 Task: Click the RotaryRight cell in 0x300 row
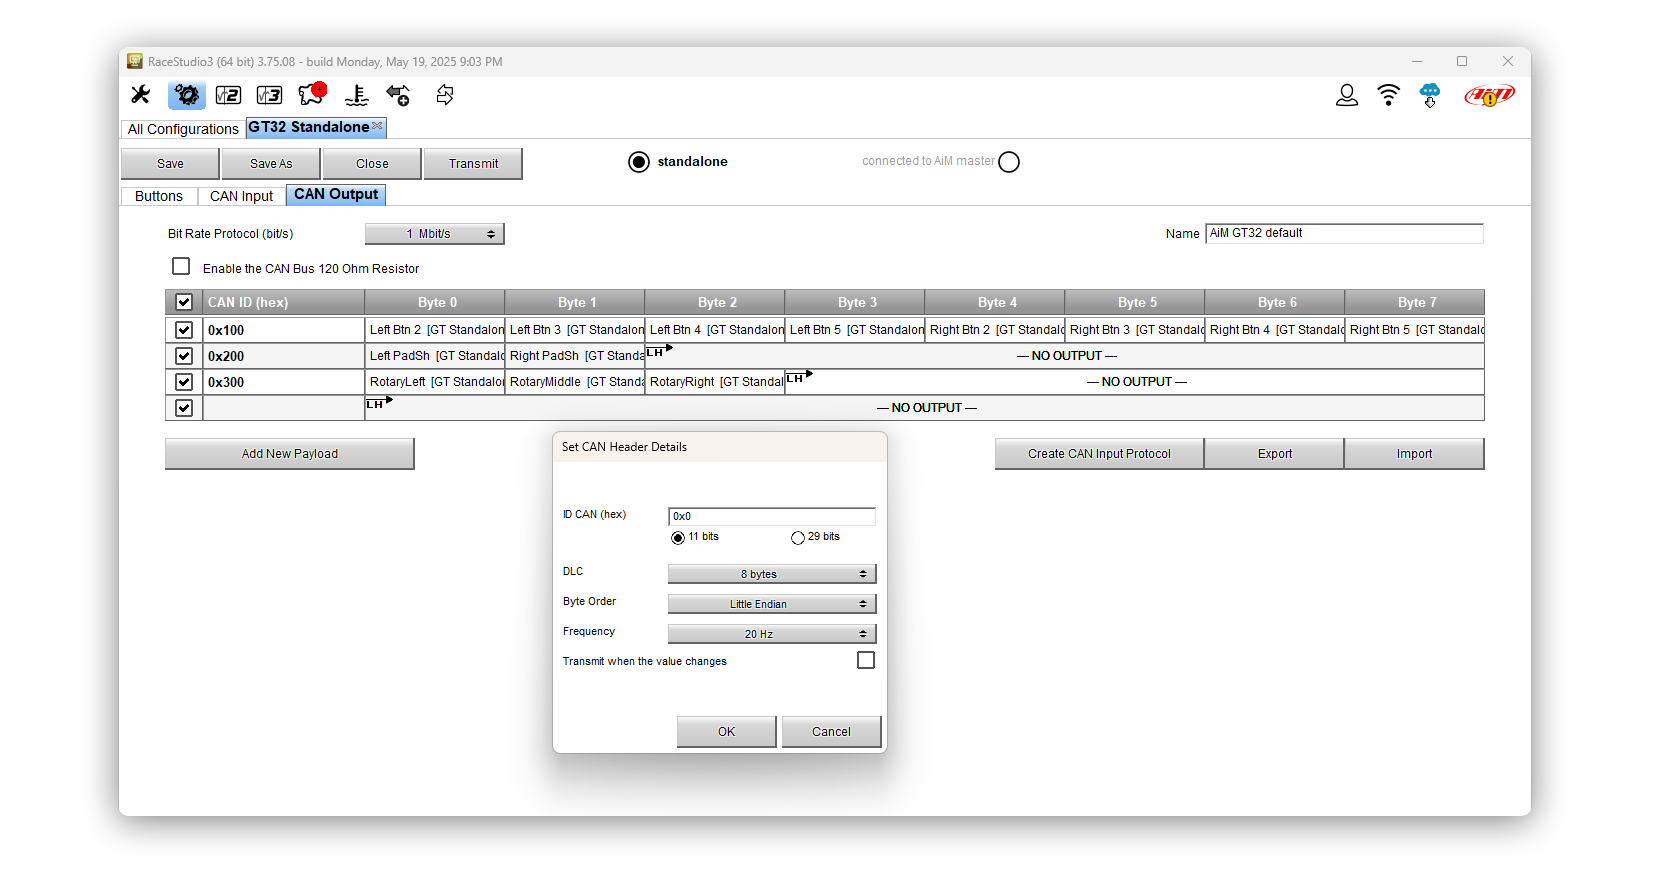pyautogui.click(x=715, y=382)
